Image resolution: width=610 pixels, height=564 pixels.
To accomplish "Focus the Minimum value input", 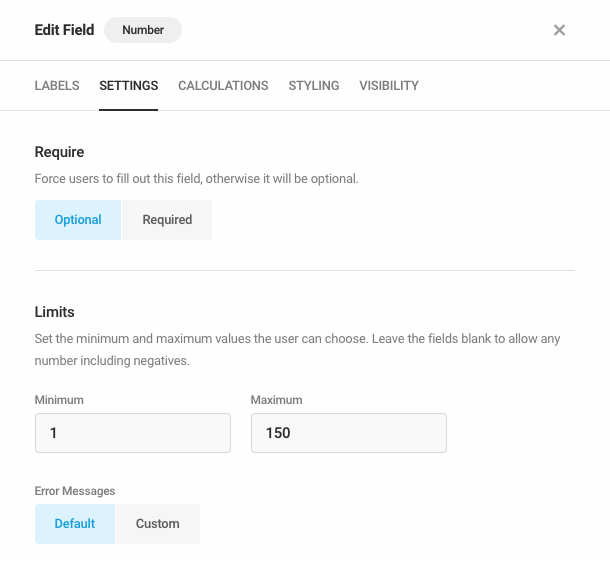I will click(x=133, y=433).
